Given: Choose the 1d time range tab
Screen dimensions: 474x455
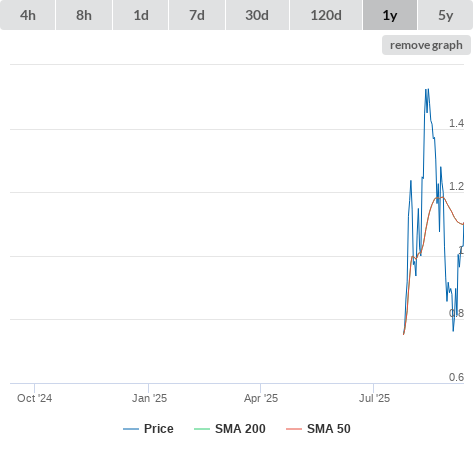Looking at the screenshot, I should (x=141, y=15).
